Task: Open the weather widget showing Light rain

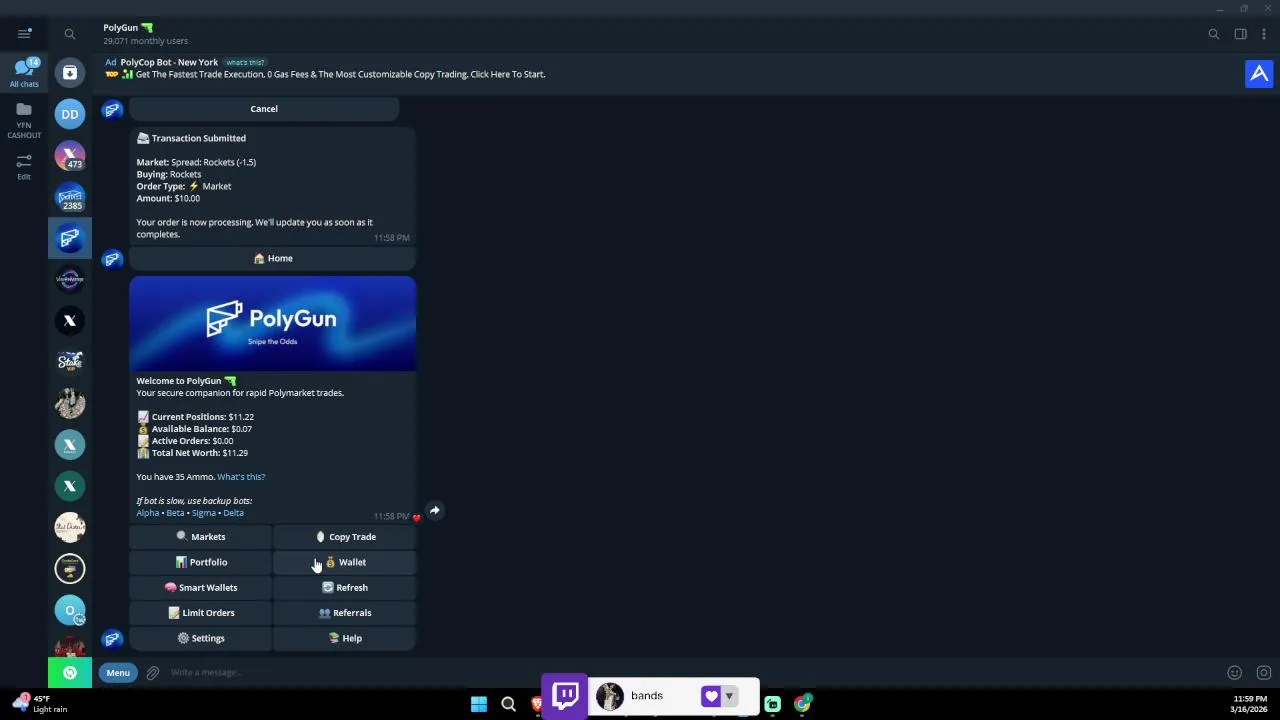Action: 40,704
